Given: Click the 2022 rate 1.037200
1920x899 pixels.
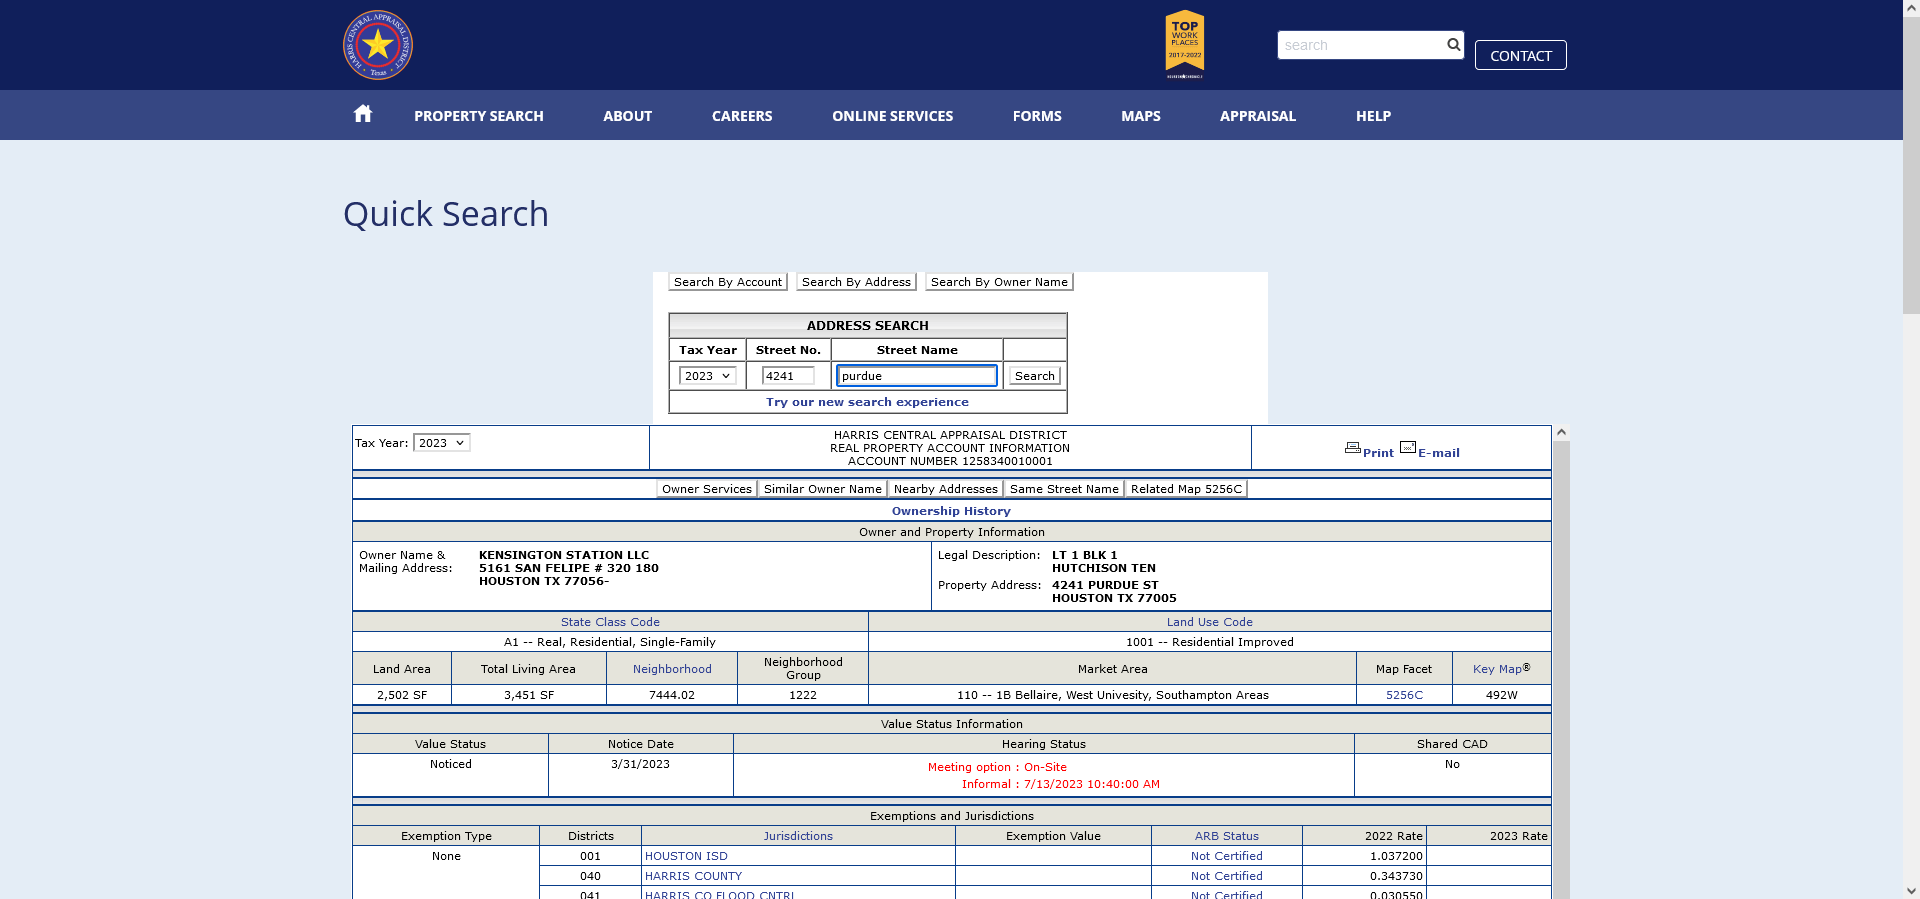Looking at the screenshot, I should pos(1396,856).
